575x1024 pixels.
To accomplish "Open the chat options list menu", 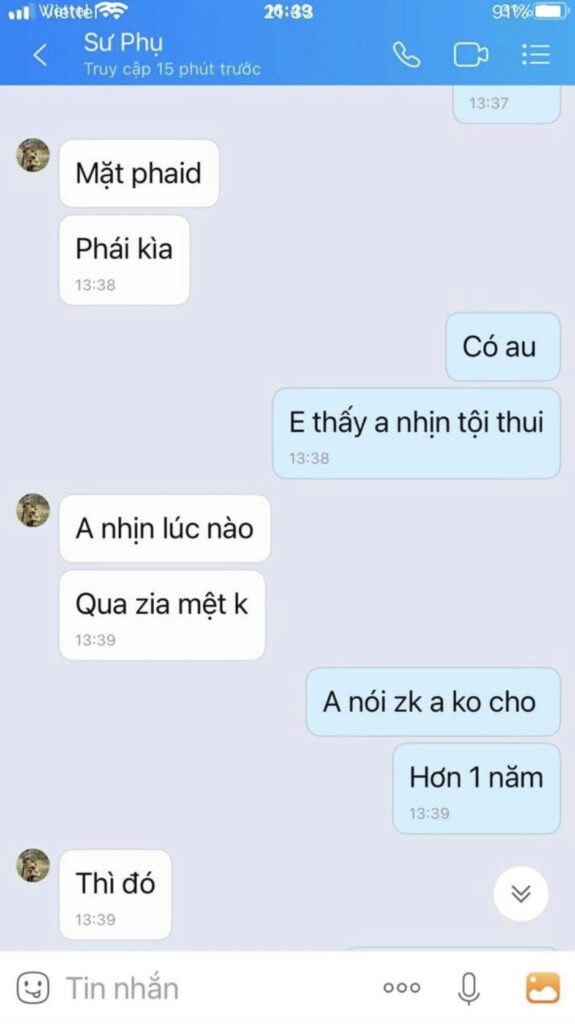I will coord(536,55).
